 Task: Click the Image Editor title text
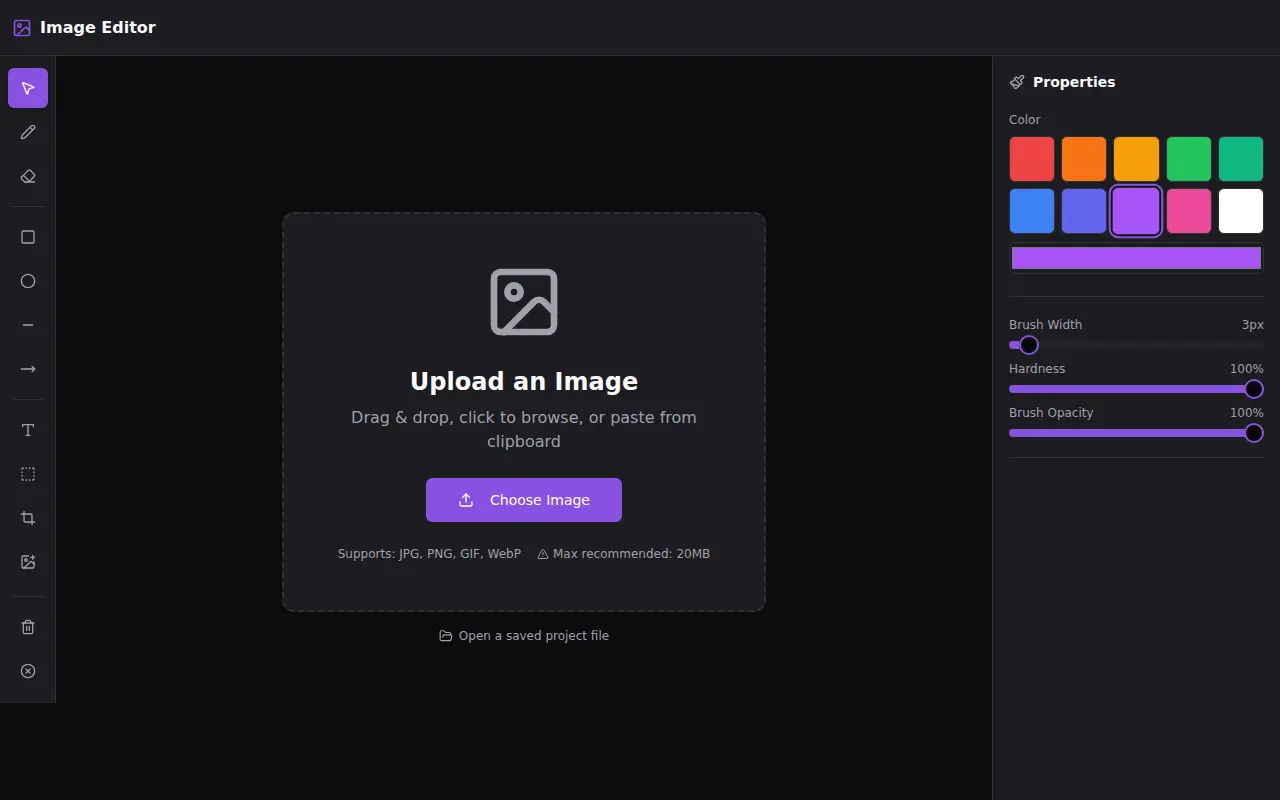(x=98, y=28)
